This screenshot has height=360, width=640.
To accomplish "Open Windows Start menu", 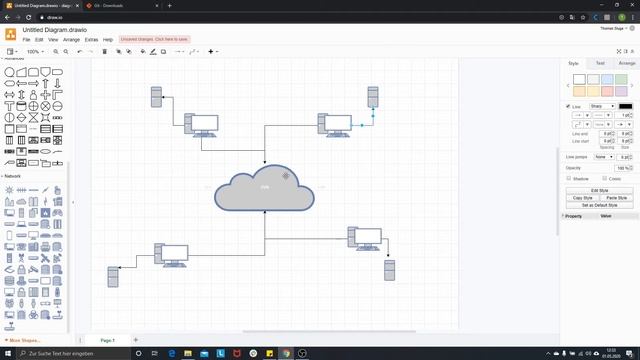I will 8,353.
